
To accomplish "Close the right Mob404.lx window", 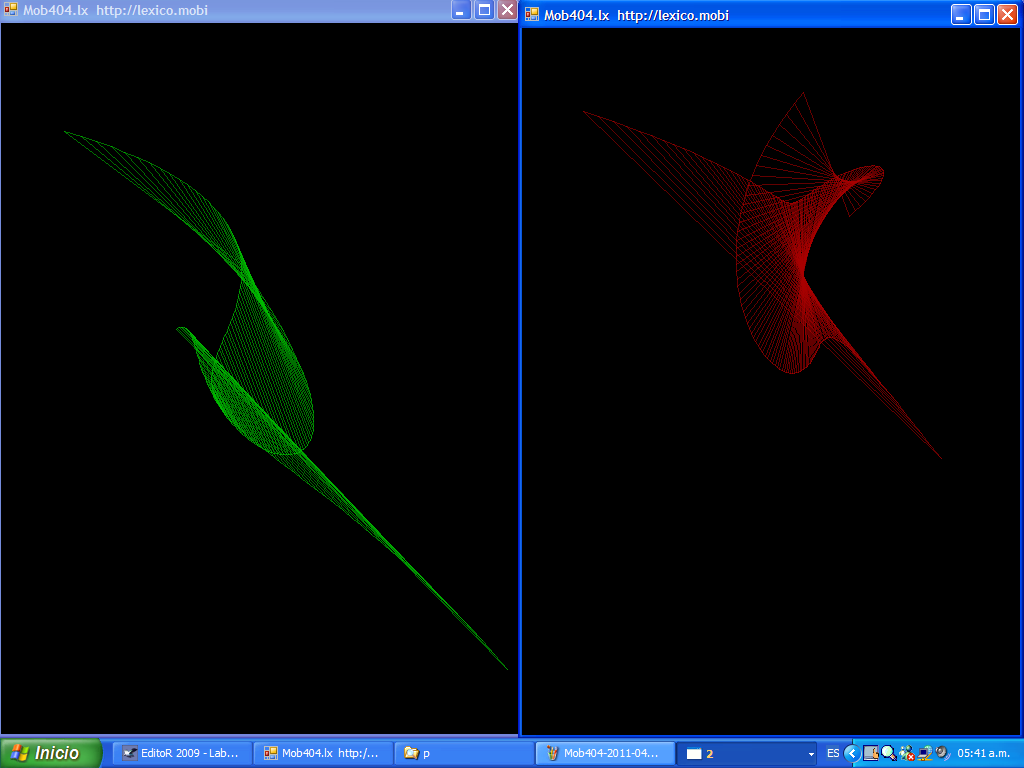I will [x=1007, y=14].
